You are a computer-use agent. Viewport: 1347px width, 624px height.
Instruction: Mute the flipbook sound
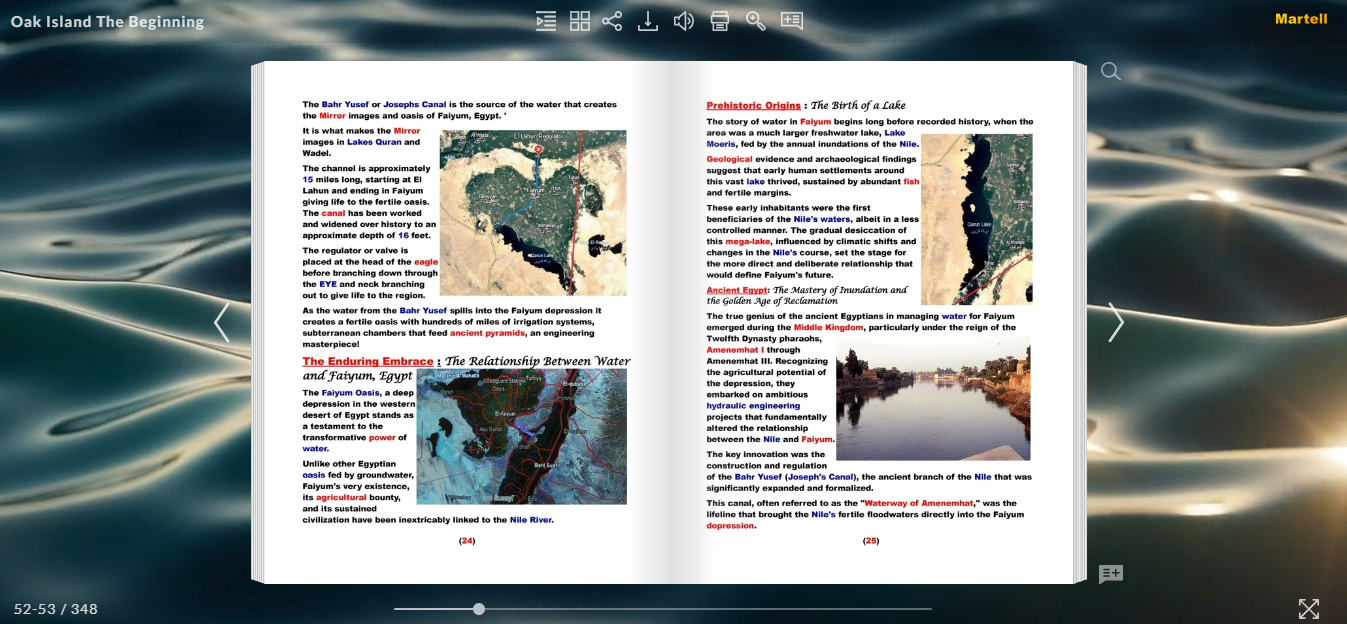click(x=684, y=21)
